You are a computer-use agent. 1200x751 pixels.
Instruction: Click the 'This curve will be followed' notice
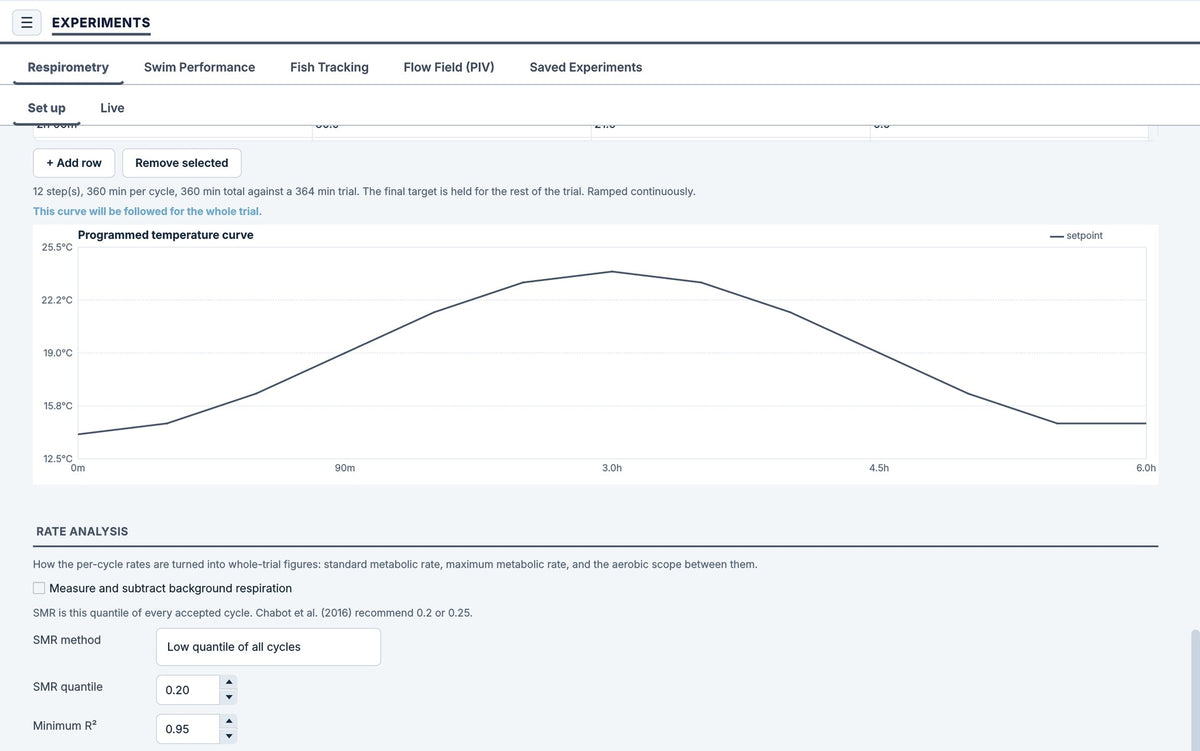pos(147,211)
